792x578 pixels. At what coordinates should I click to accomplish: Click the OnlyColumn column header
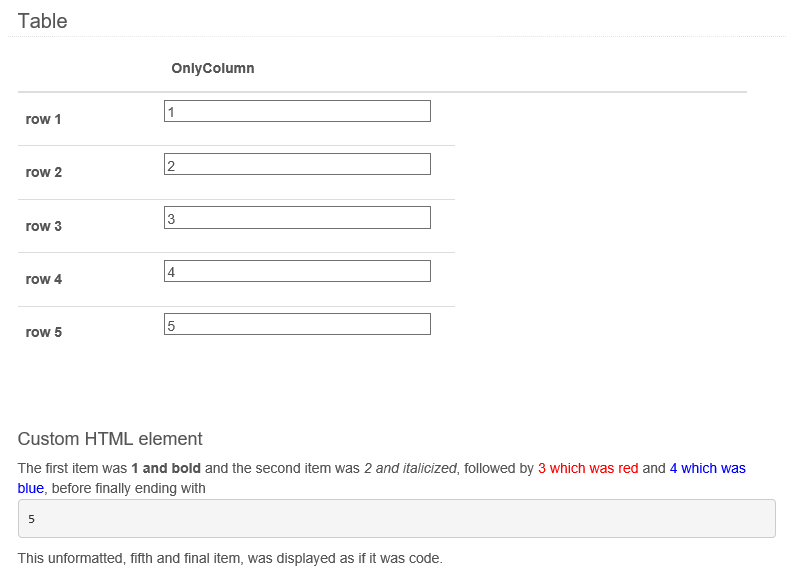pyautogui.click(x=213, y=69)
